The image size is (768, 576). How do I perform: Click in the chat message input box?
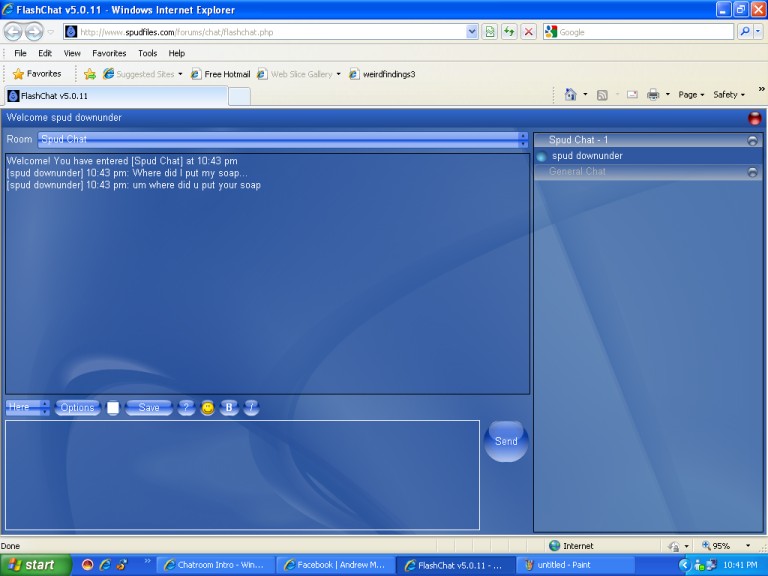coord(242,475)
